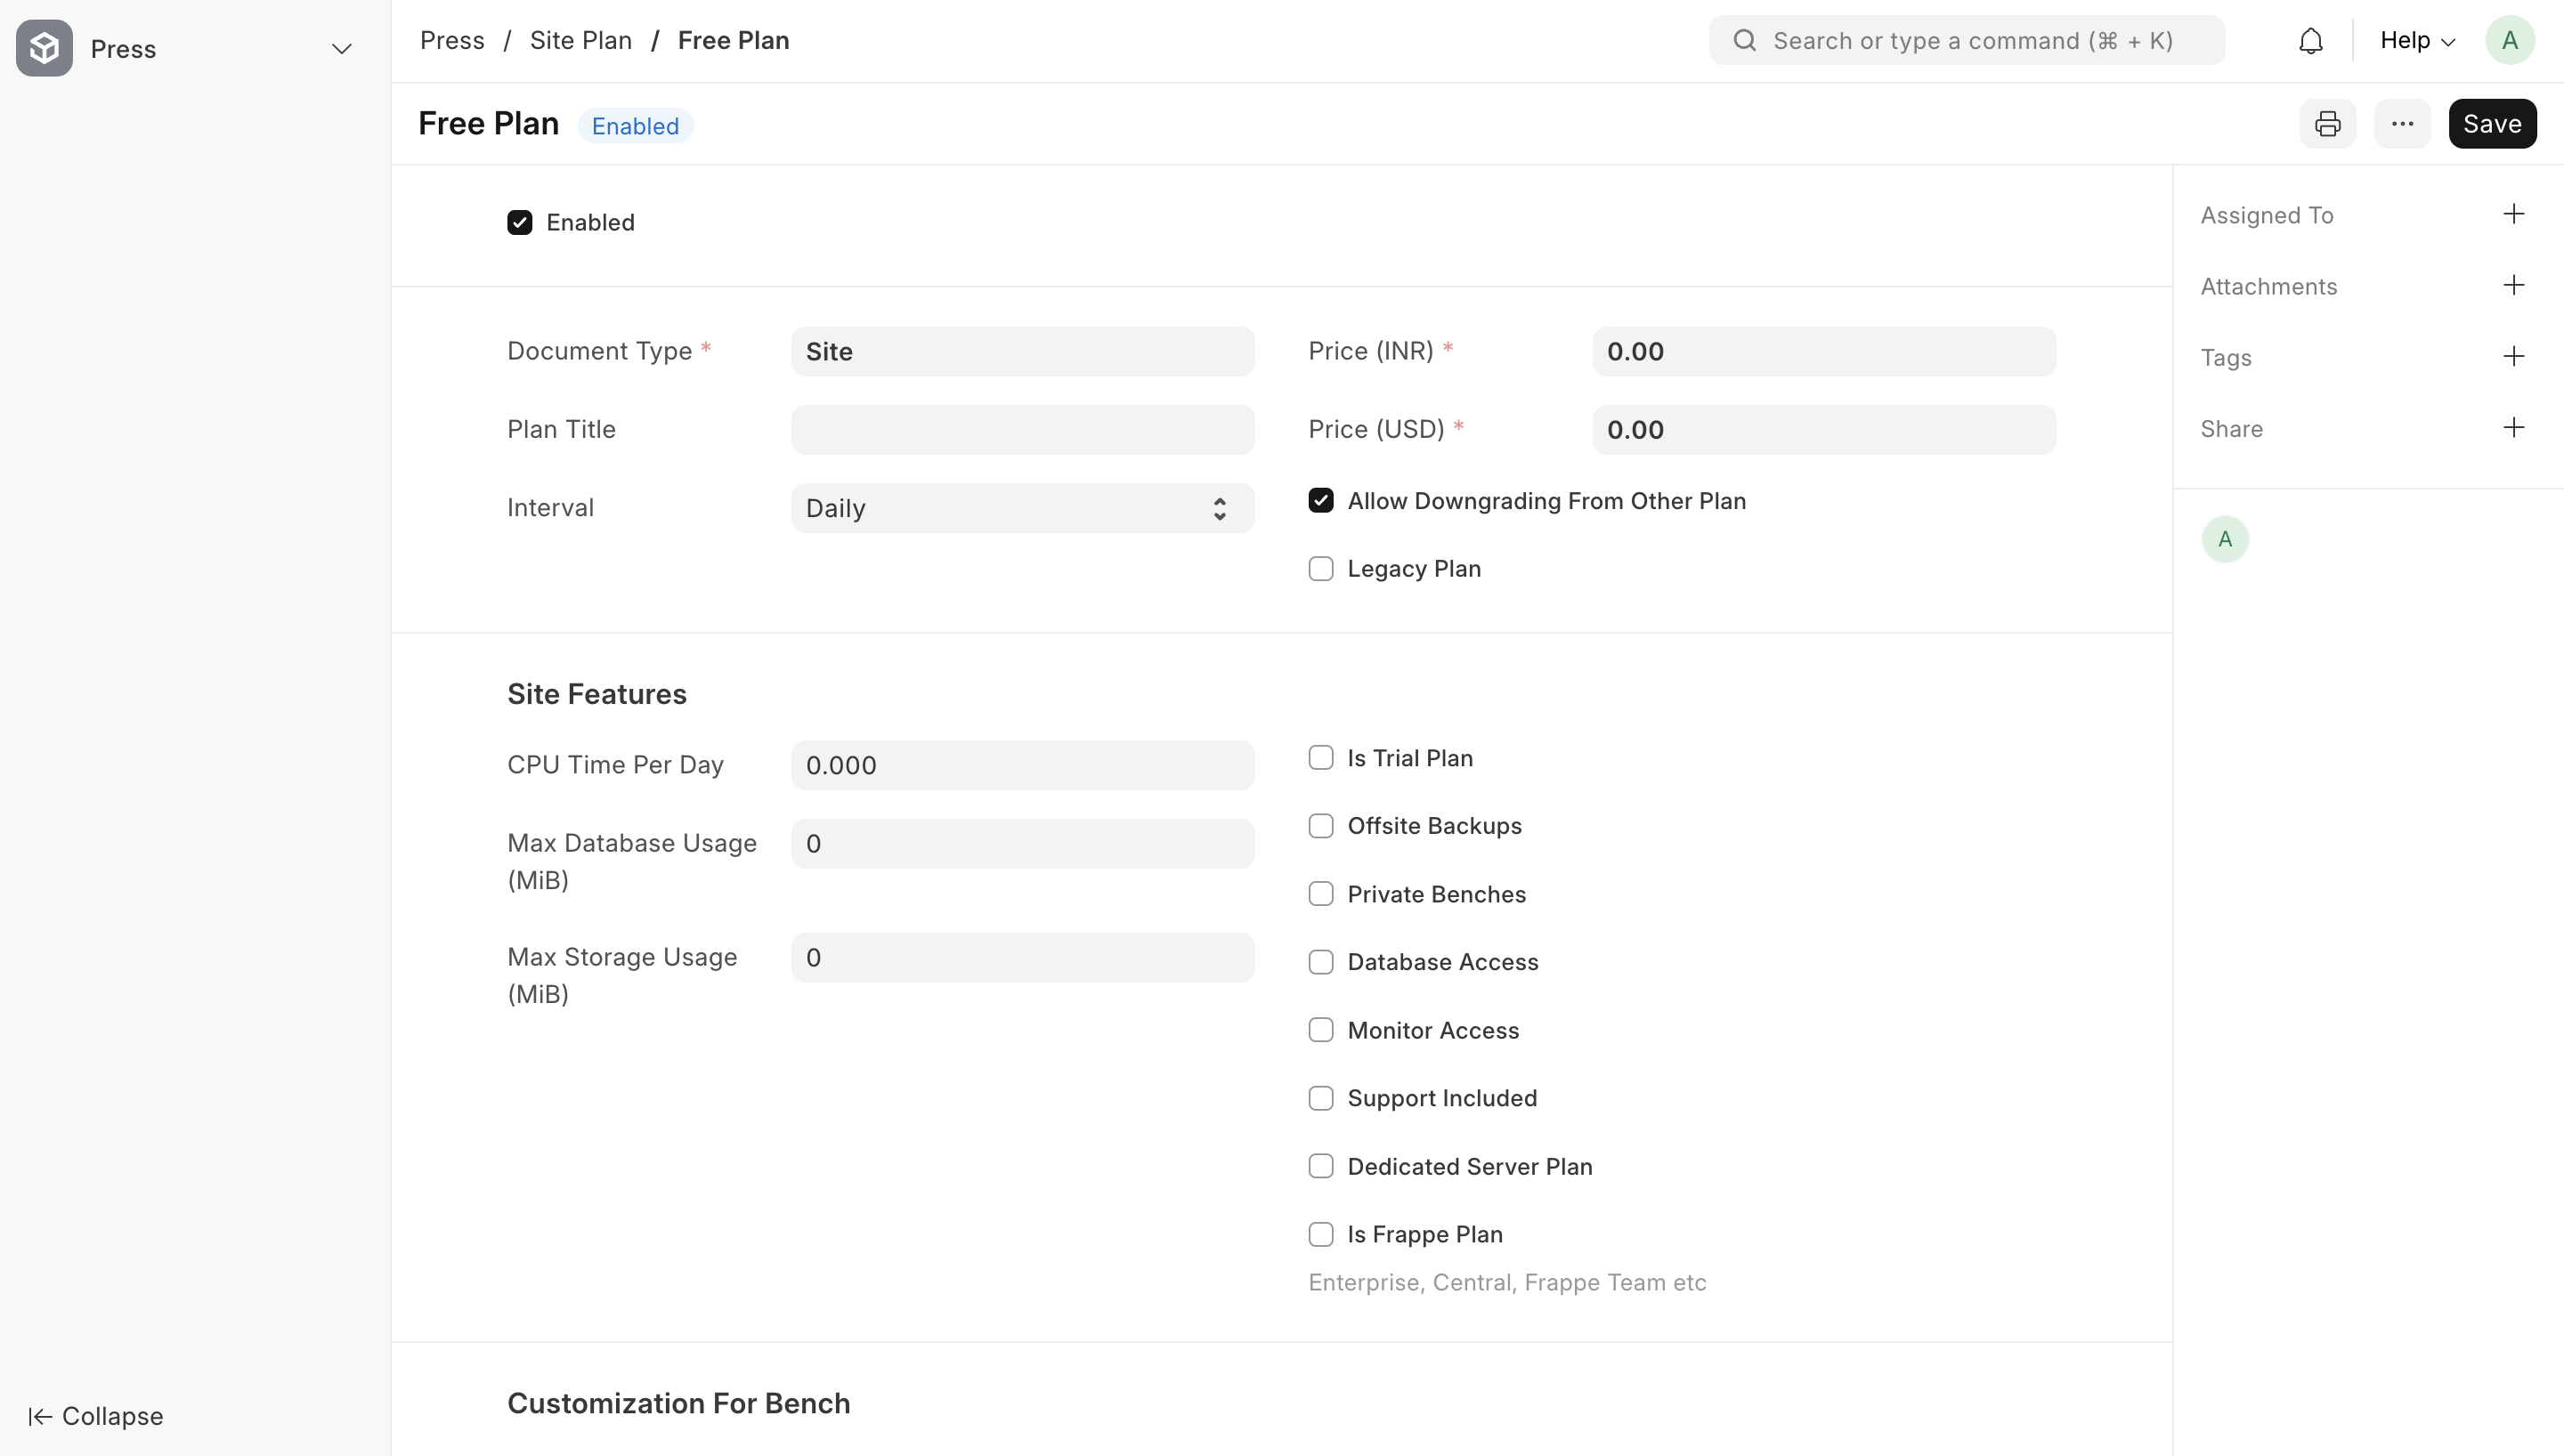The width and height of the screenshot is (2564, 1456).
Task: Expand the Press workspace switcher chevron
Action: 341,49
